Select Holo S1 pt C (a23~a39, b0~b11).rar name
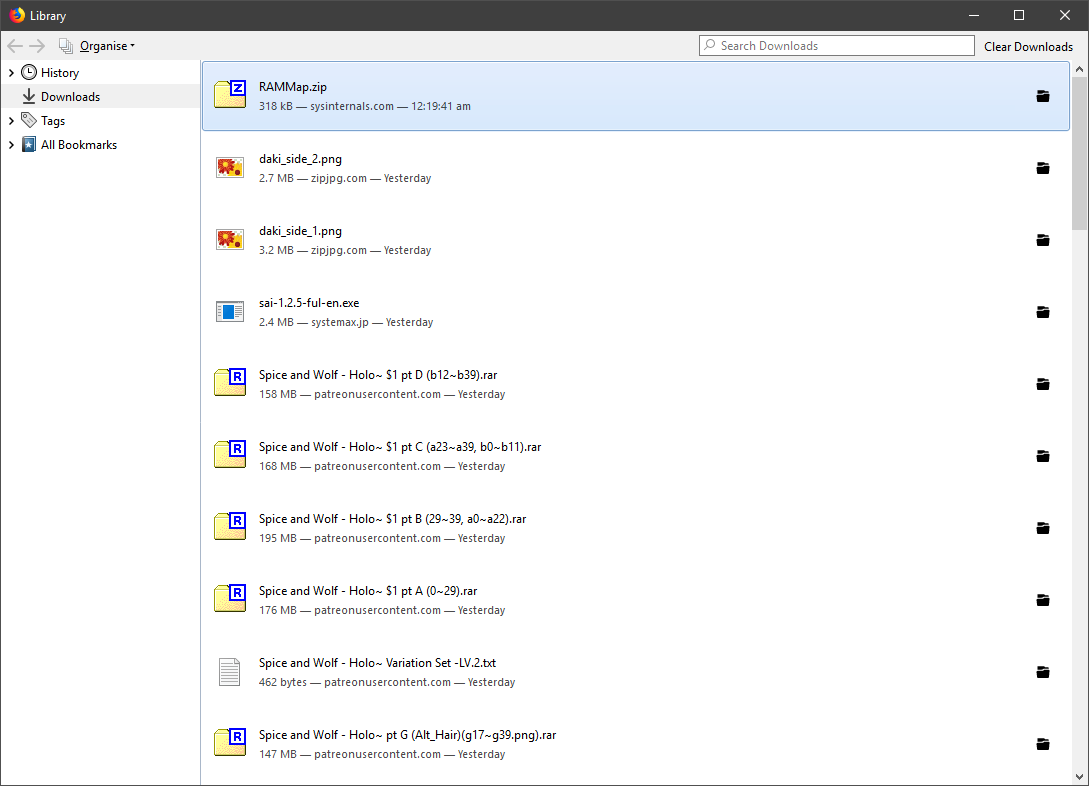This screenshot has height=786, width=1089. pyautogui.click(x=400, y=447)
